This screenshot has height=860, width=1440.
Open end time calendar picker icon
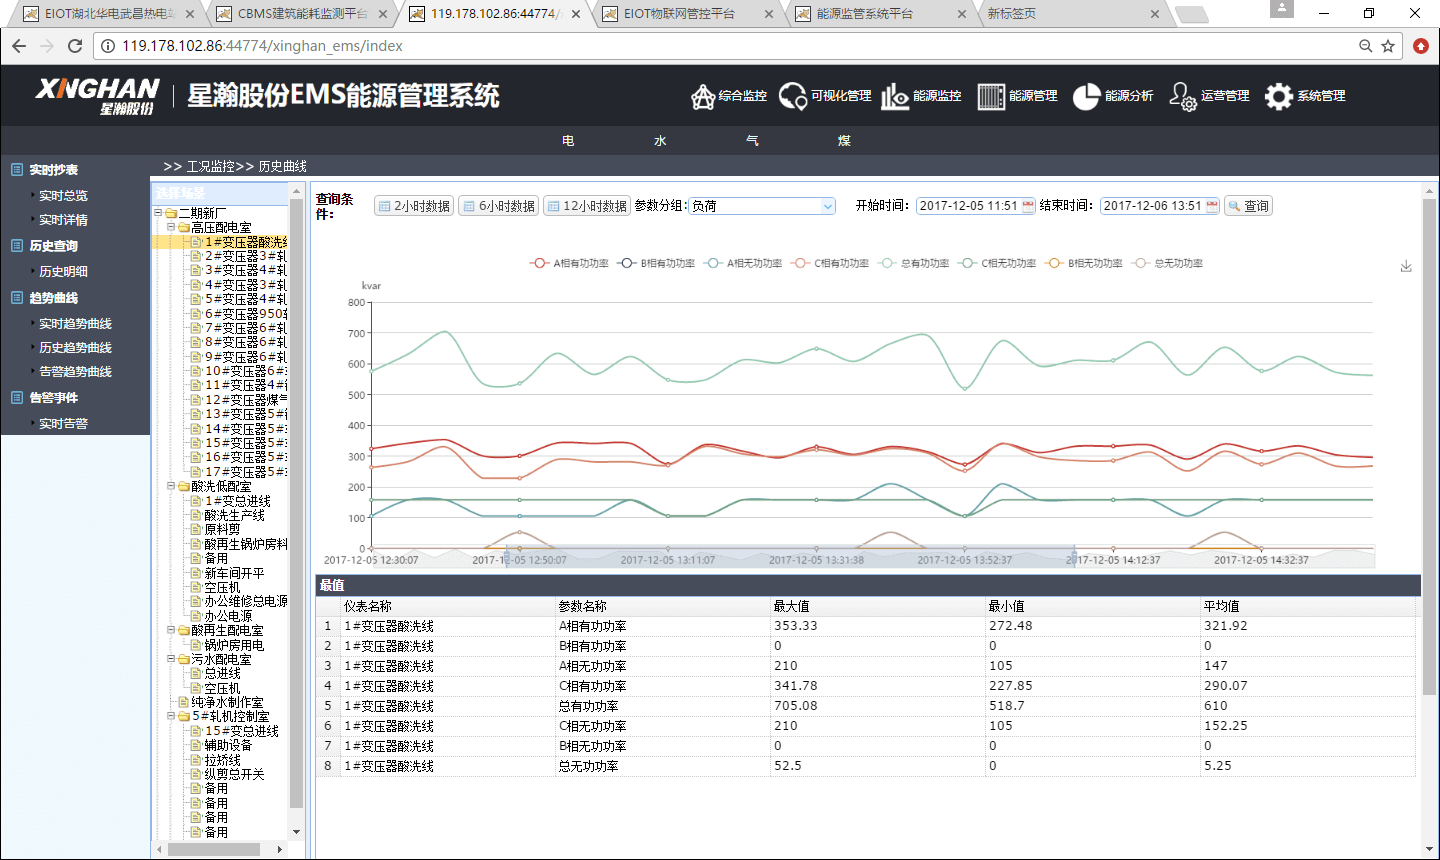click(x=1213, y=206)
